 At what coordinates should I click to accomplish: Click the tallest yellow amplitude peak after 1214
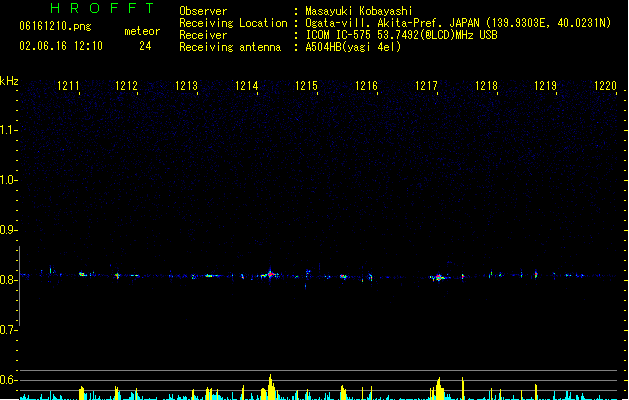click(x=271, y=387)
